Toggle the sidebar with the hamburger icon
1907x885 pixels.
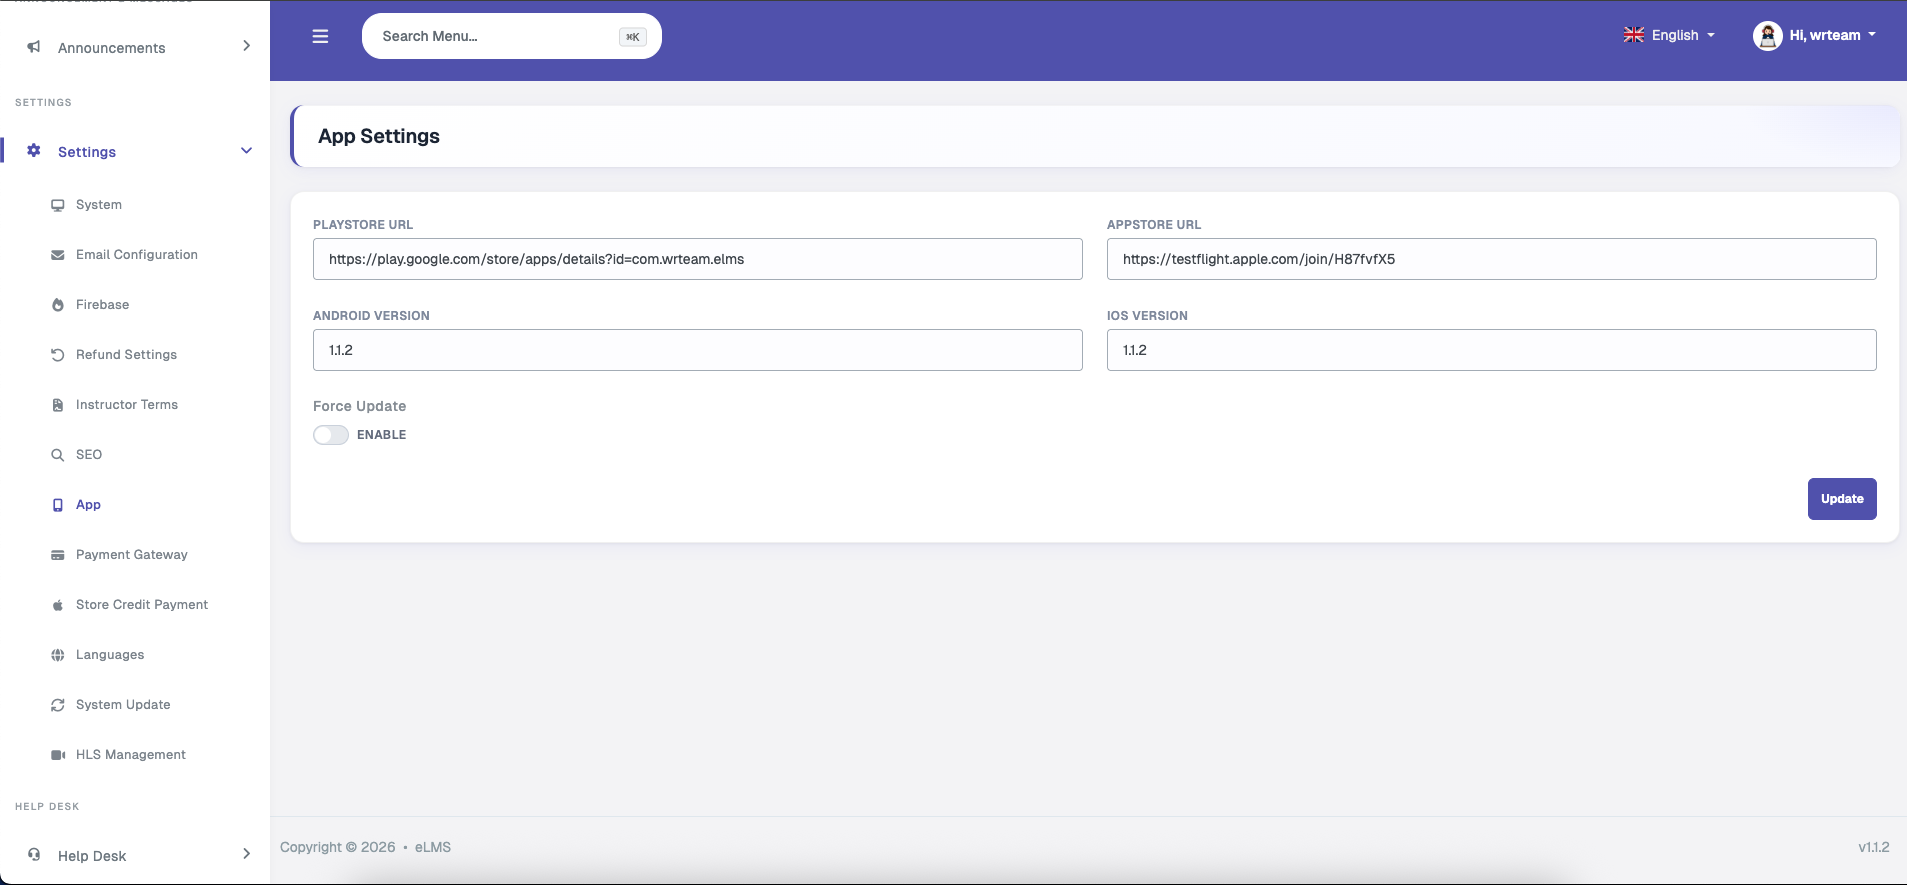[320, 36]
